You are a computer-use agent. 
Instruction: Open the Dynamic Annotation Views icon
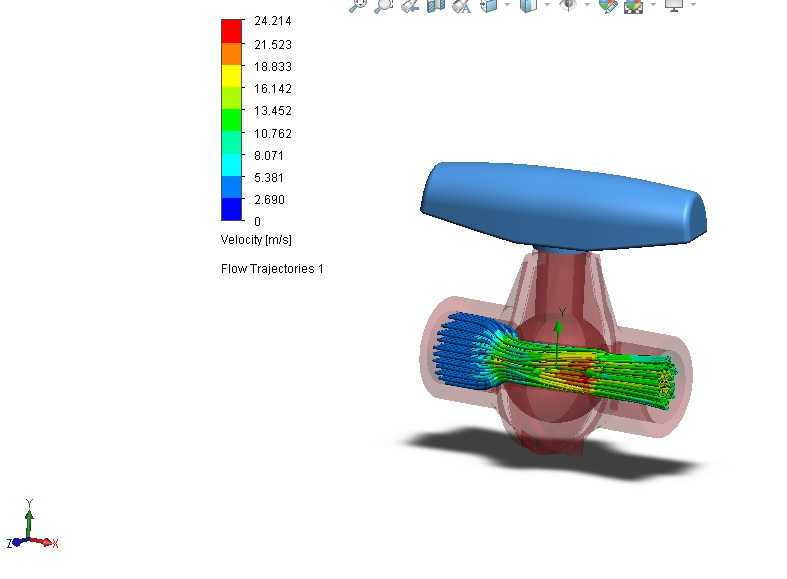click(461, 5)
